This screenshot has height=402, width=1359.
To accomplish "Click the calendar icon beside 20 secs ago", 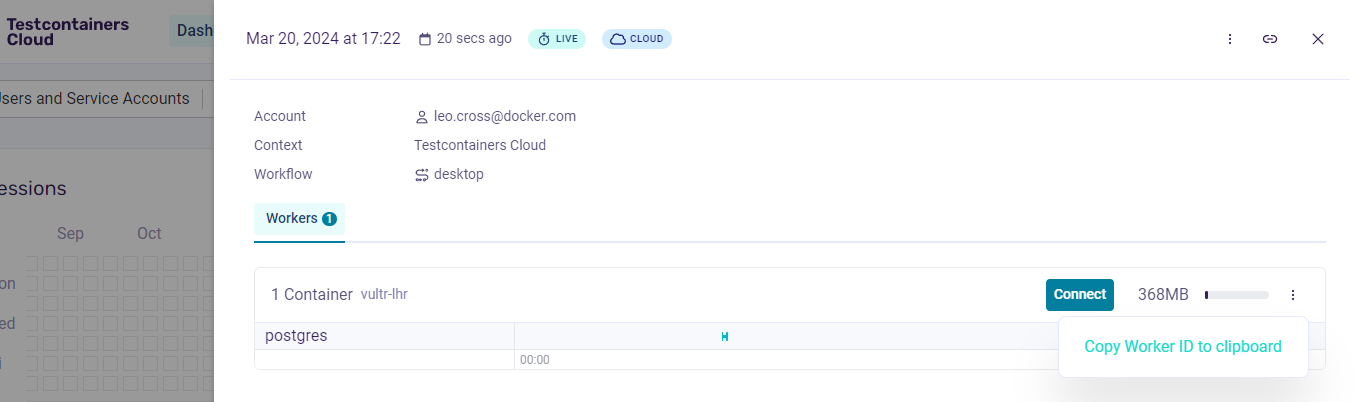I will (x=425, y=39).
